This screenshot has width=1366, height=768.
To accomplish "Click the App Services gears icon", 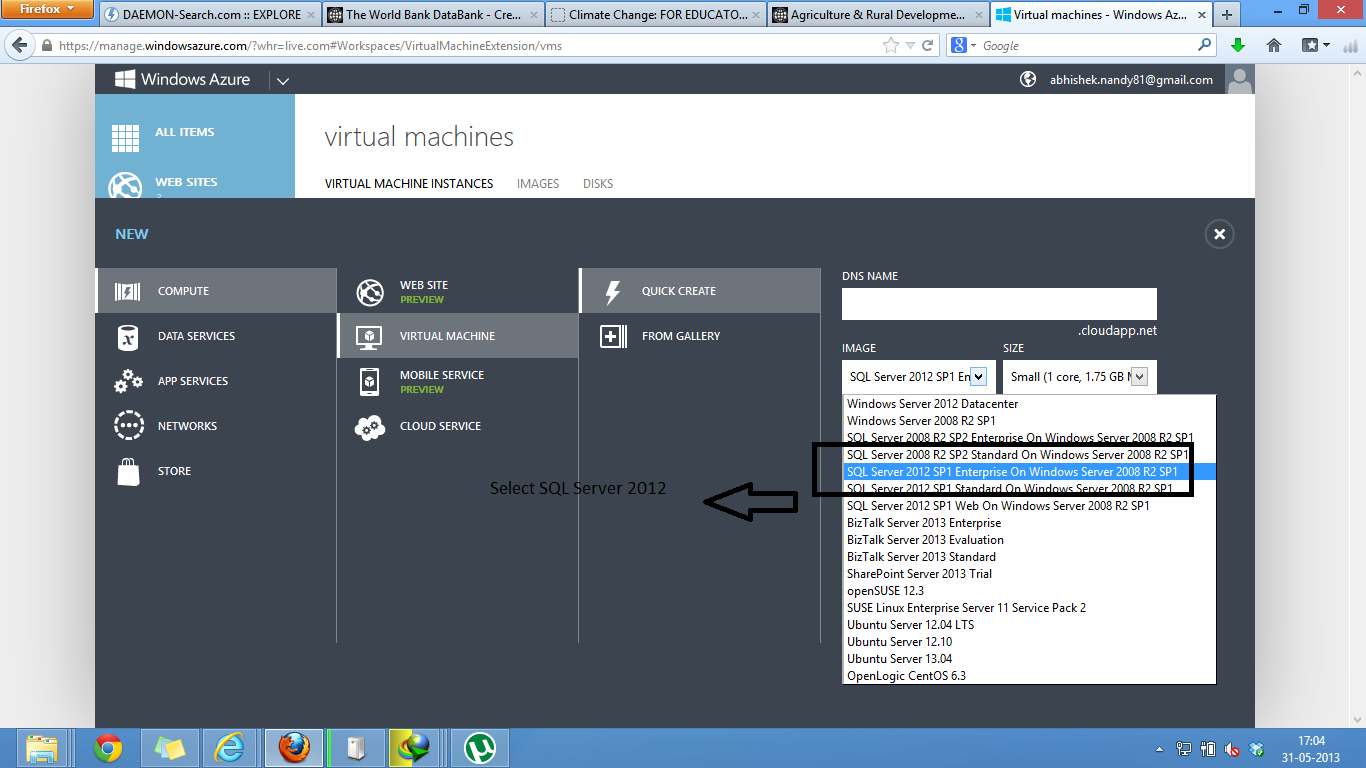I will tap(128, 381).
